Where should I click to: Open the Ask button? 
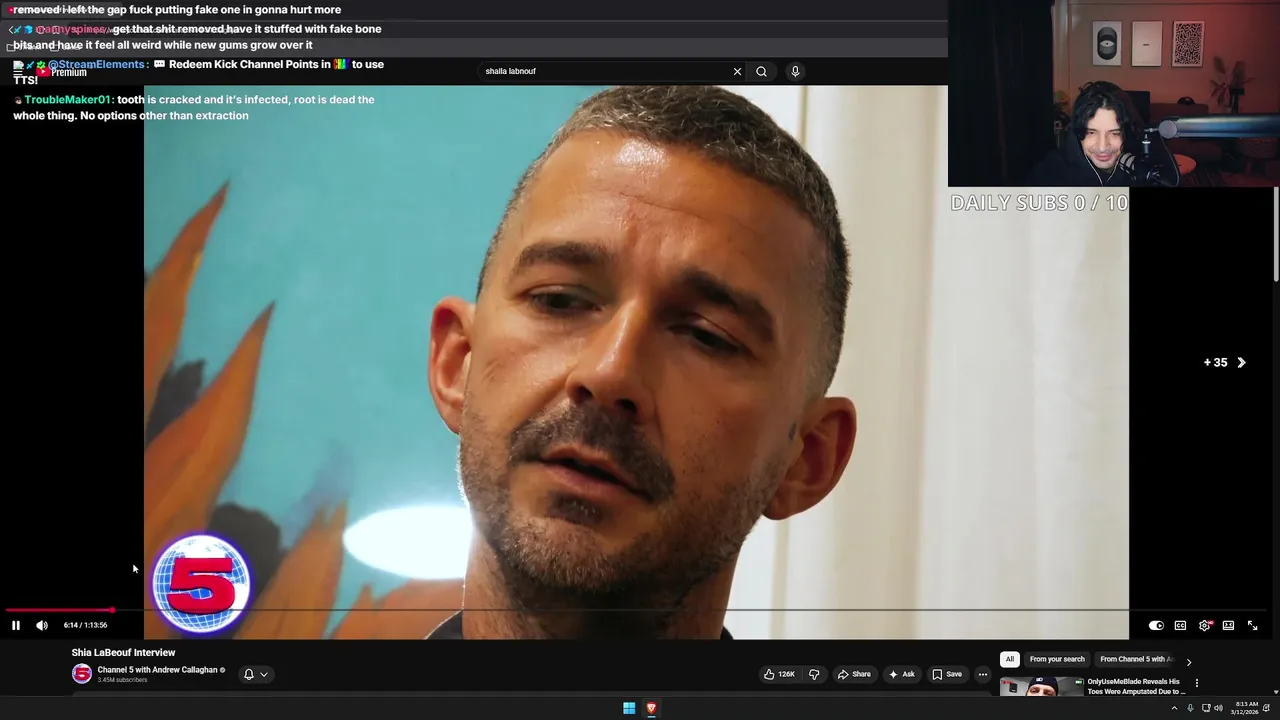[901, 674]
